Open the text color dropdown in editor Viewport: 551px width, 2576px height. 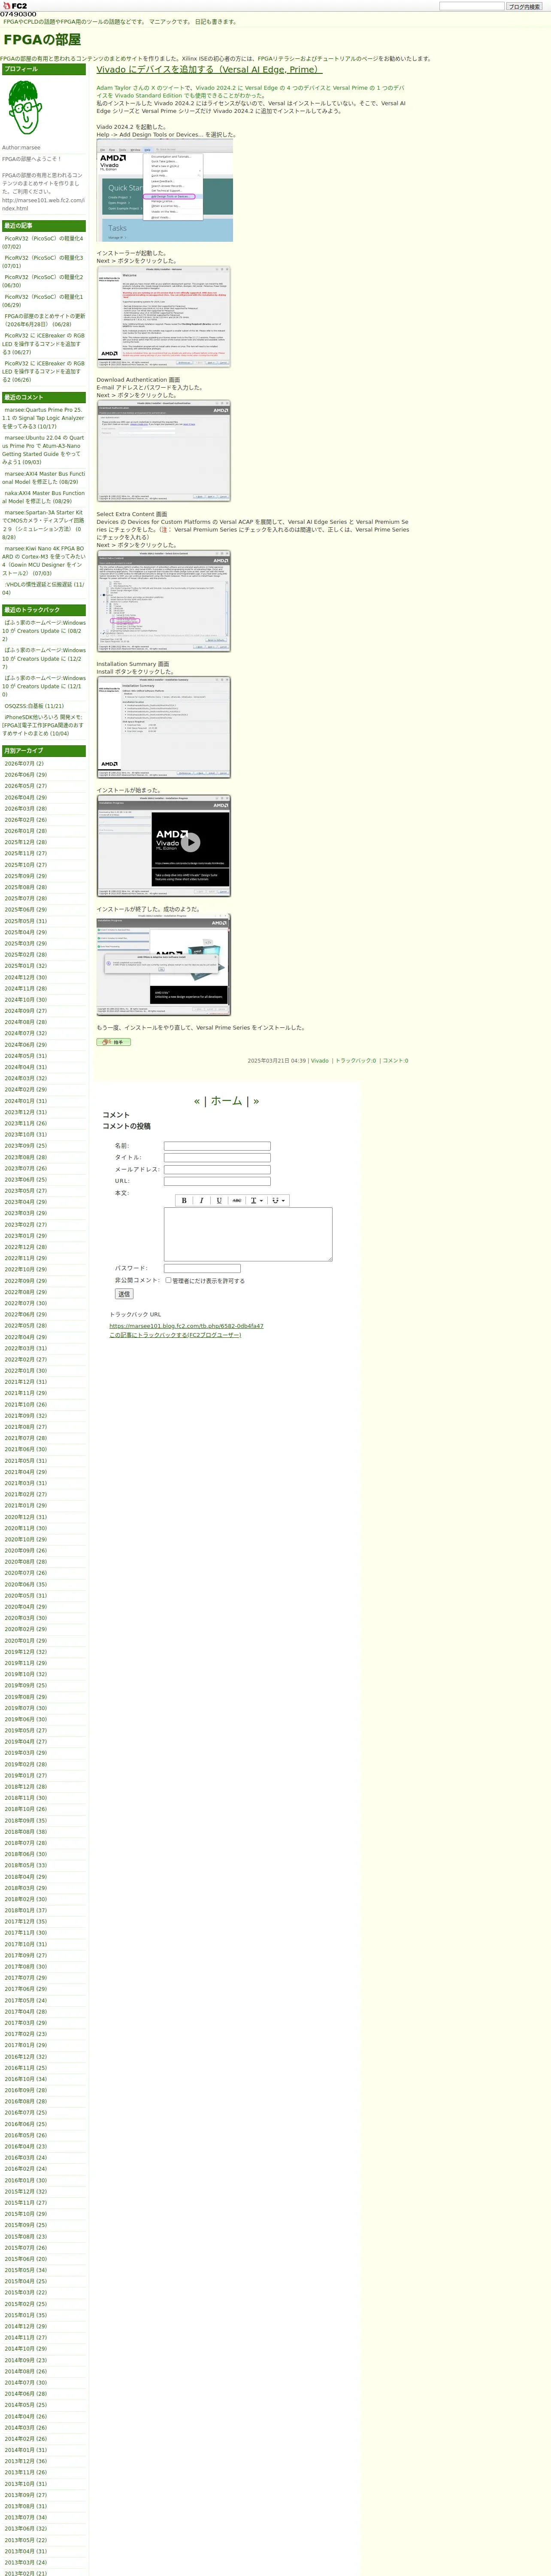pos(256,1200)
